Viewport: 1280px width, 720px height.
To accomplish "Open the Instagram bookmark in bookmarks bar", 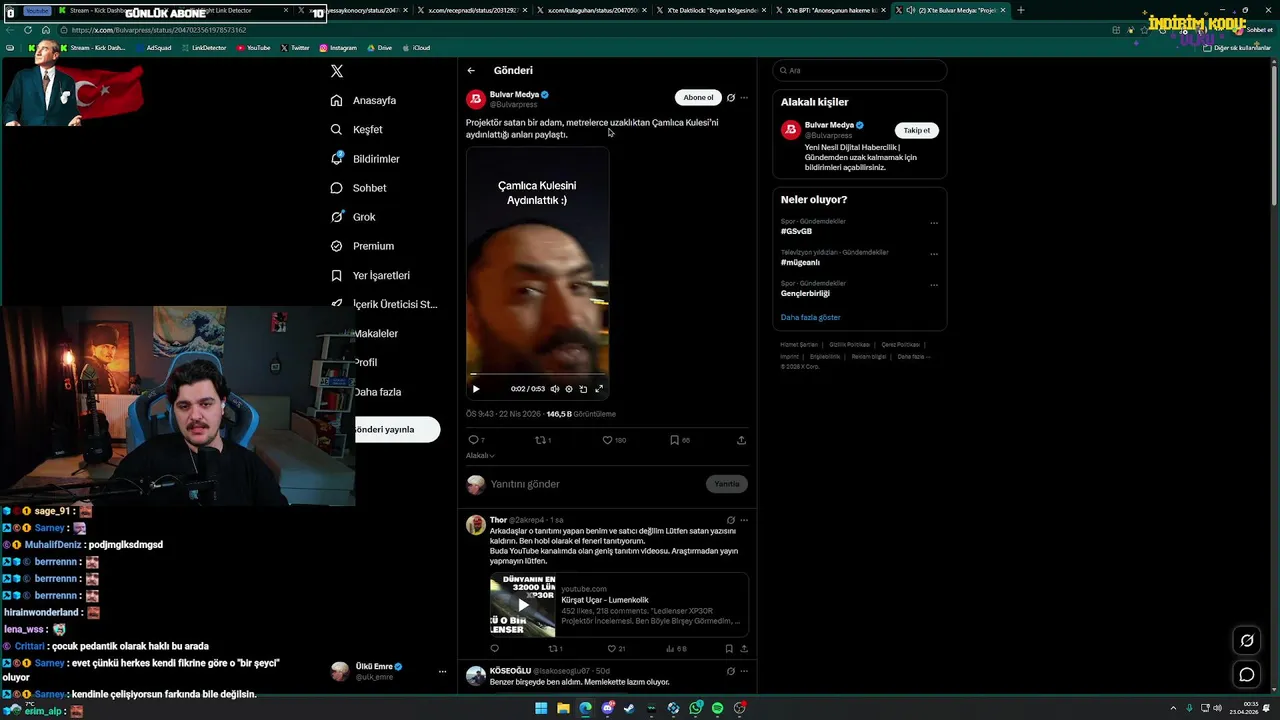I will 338,48.
